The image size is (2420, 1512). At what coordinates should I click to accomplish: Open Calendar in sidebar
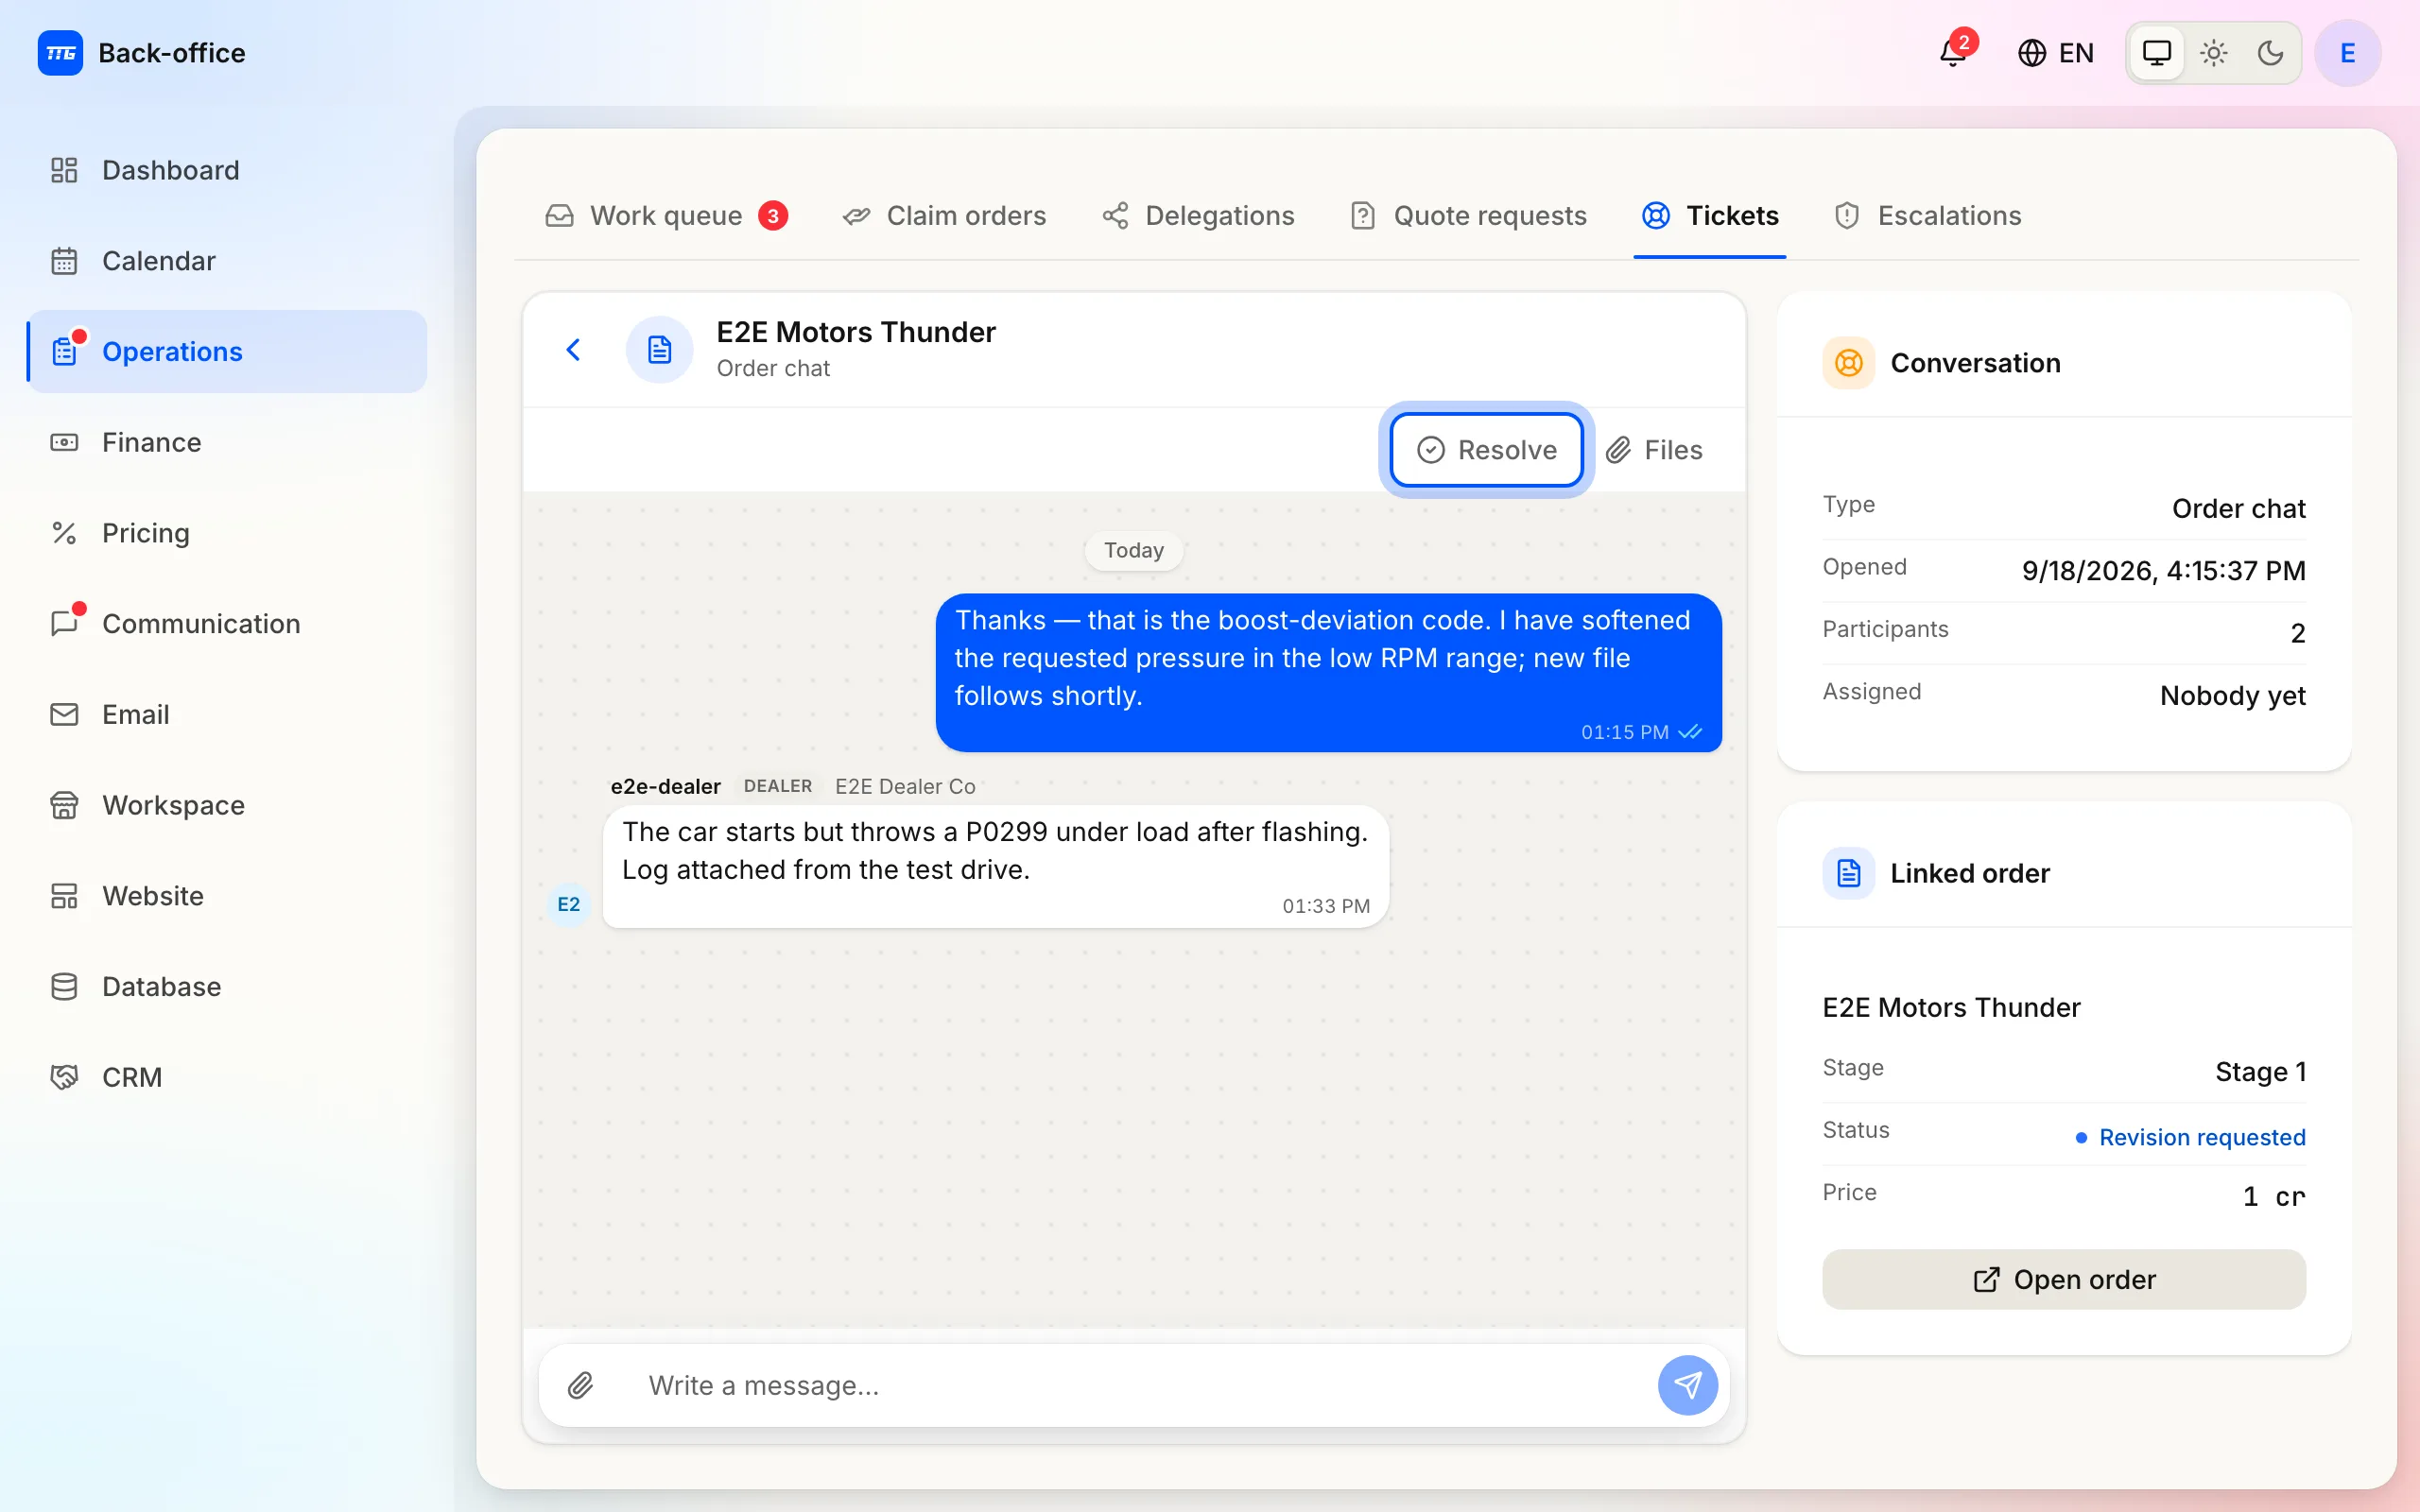227,261
